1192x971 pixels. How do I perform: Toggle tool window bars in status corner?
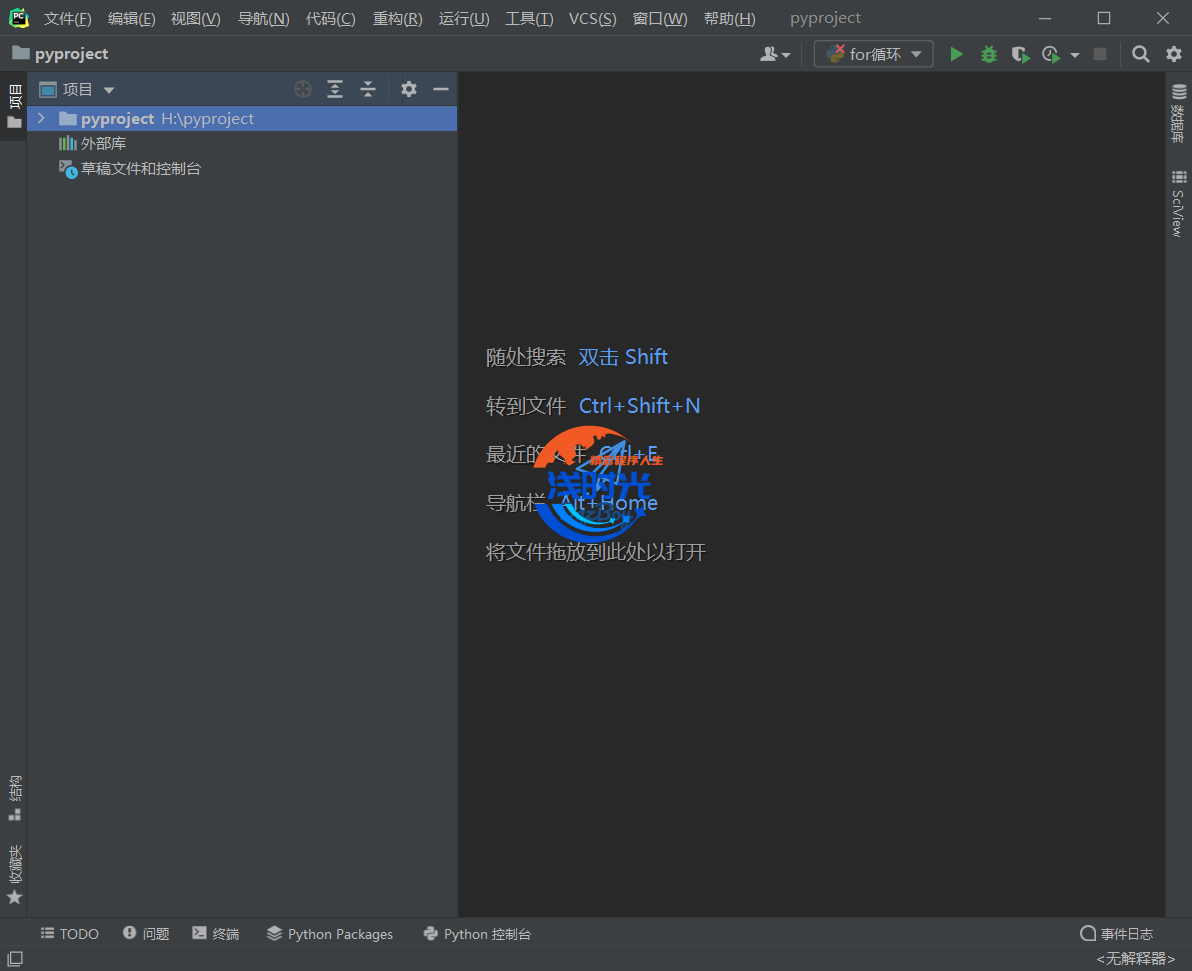pyautogui.click(x=15, y=959)
